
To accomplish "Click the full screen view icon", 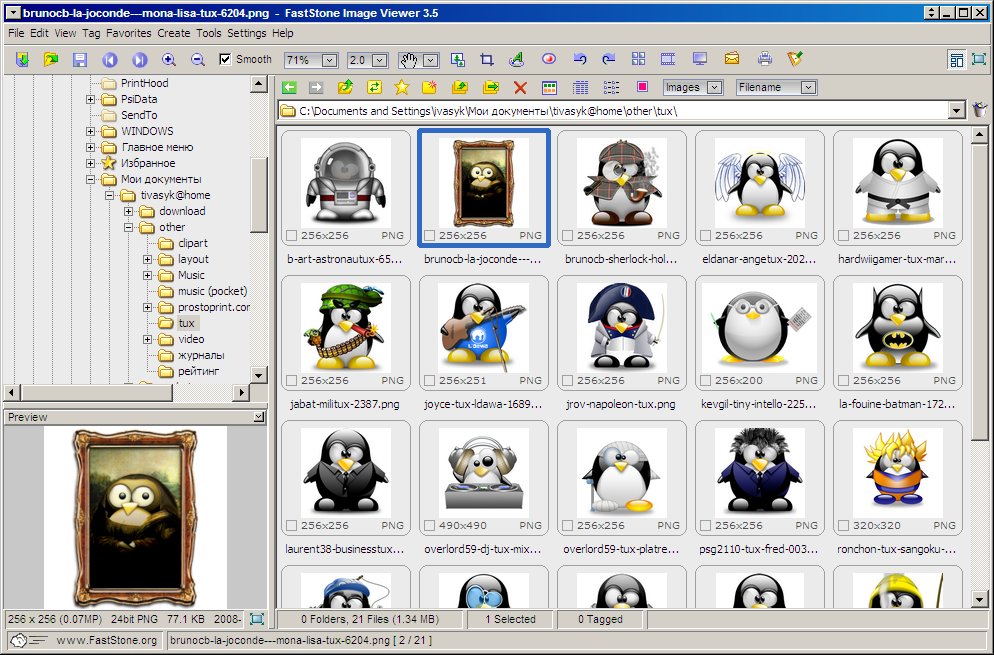I will click(979, 60).
